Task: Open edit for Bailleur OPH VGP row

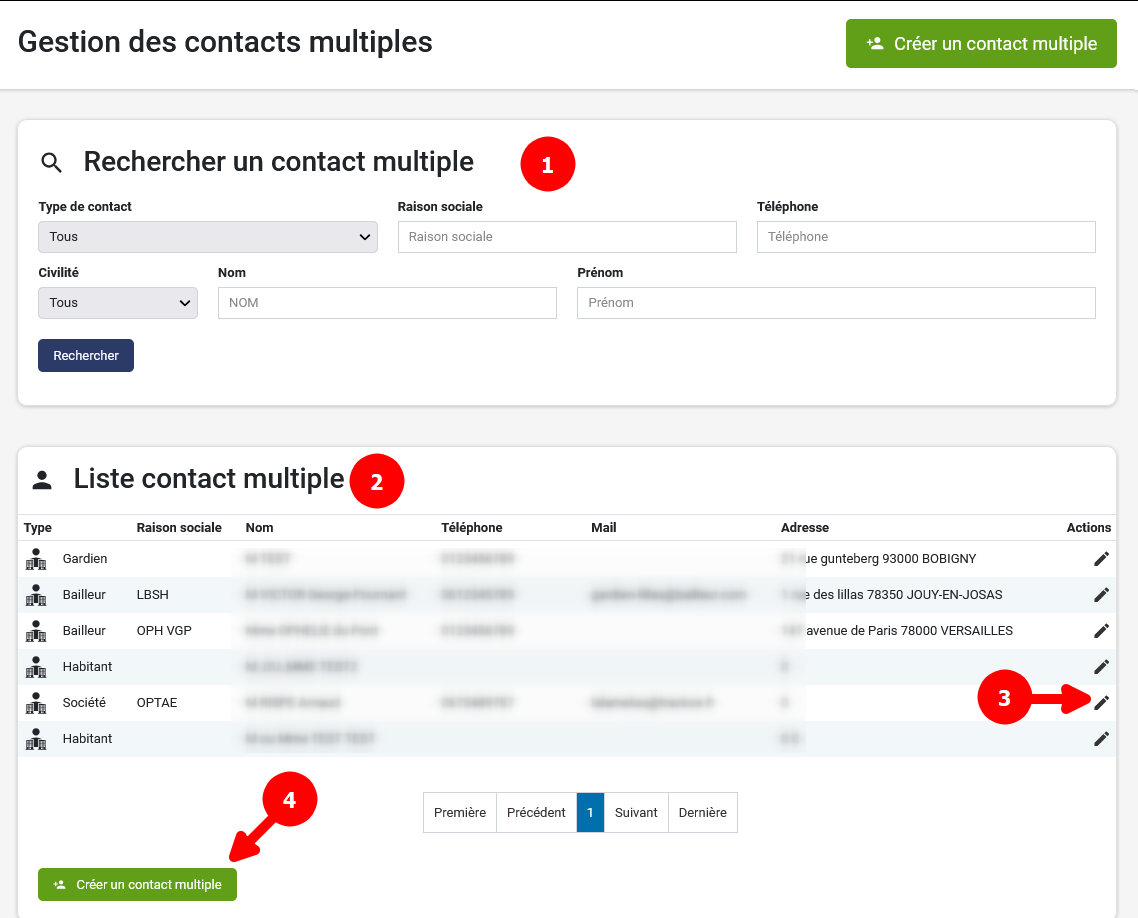Action: [x=1101, y=631]
